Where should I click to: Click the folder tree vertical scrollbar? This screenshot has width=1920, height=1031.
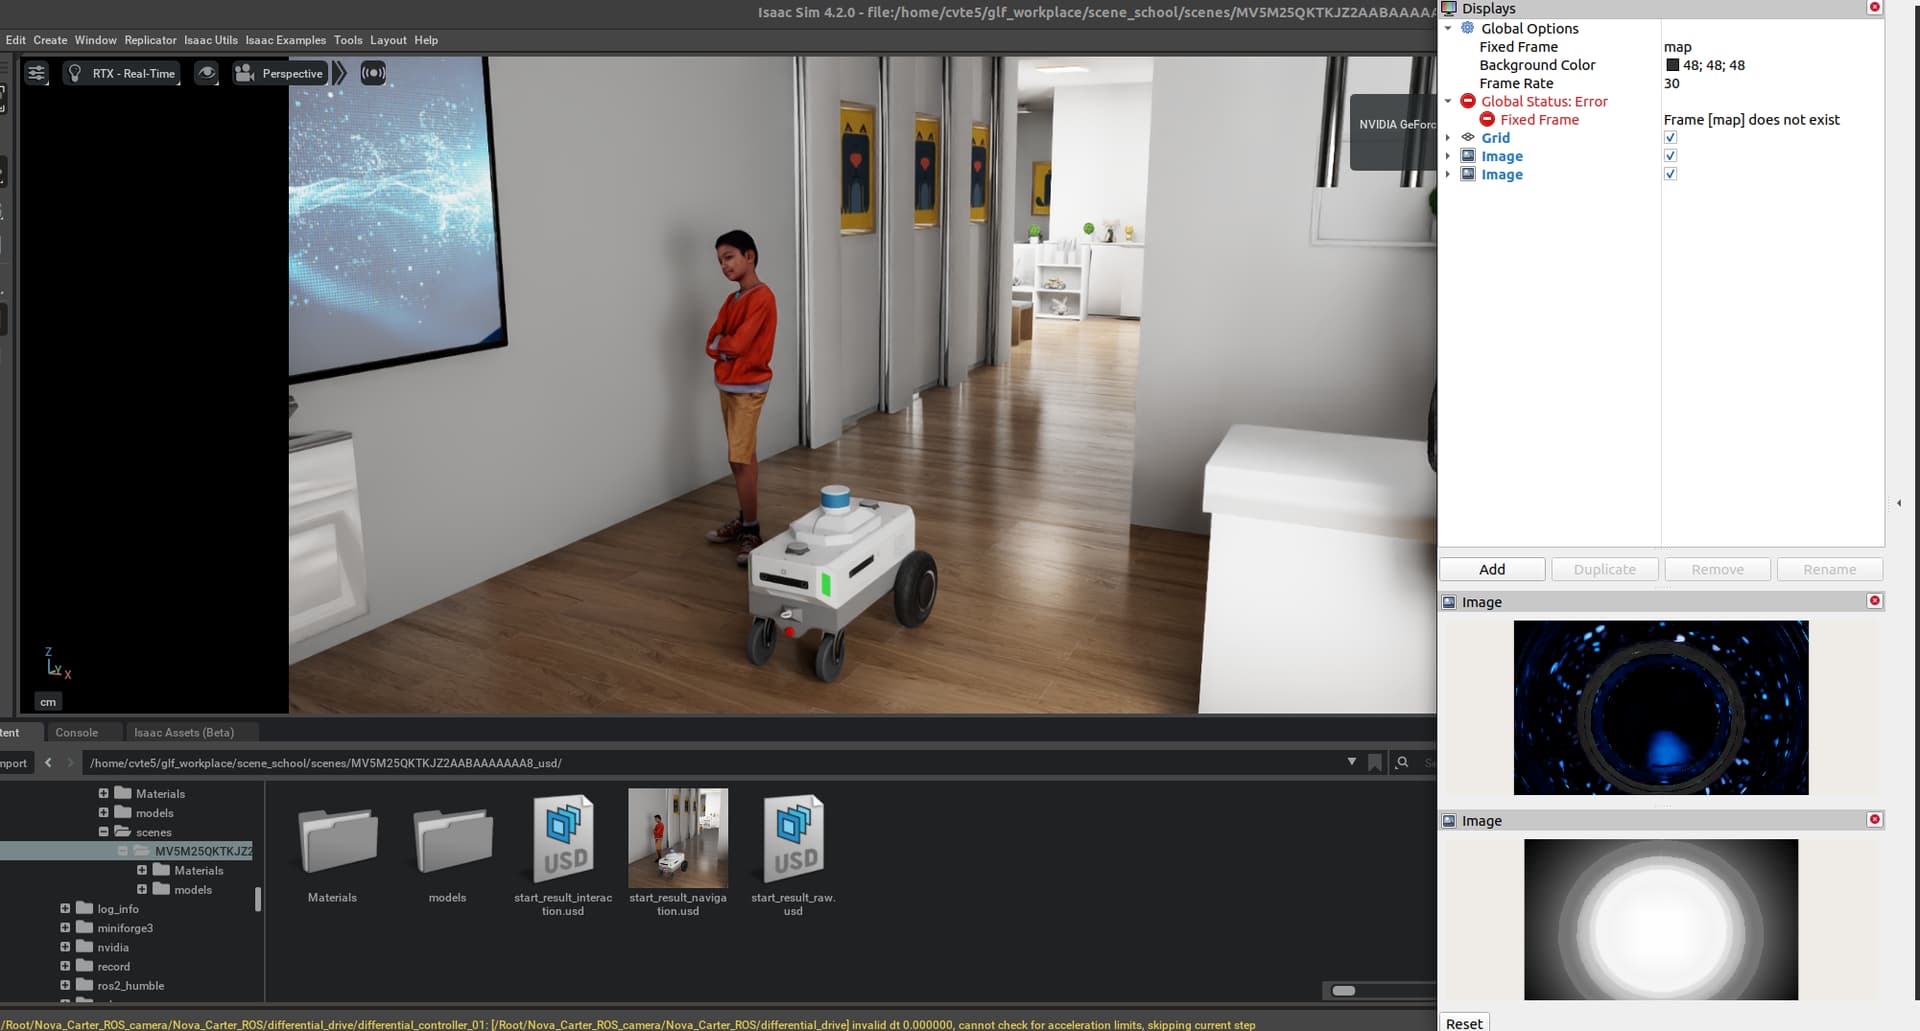258,898
